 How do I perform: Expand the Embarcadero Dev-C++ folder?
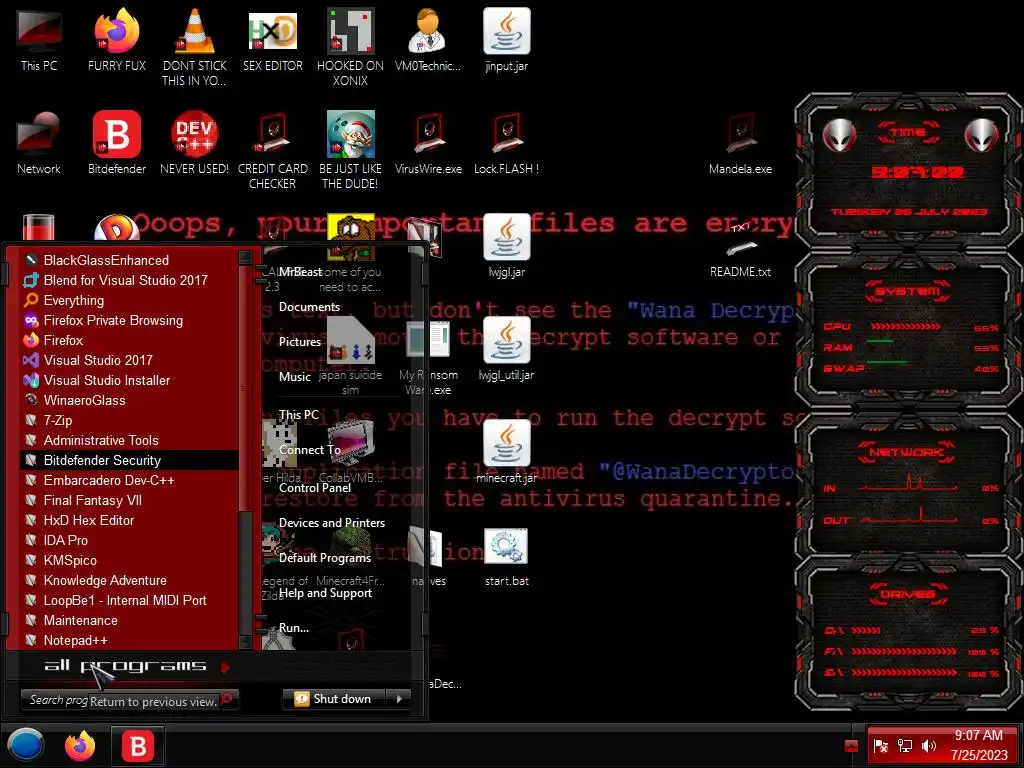[x=129, y=480]
